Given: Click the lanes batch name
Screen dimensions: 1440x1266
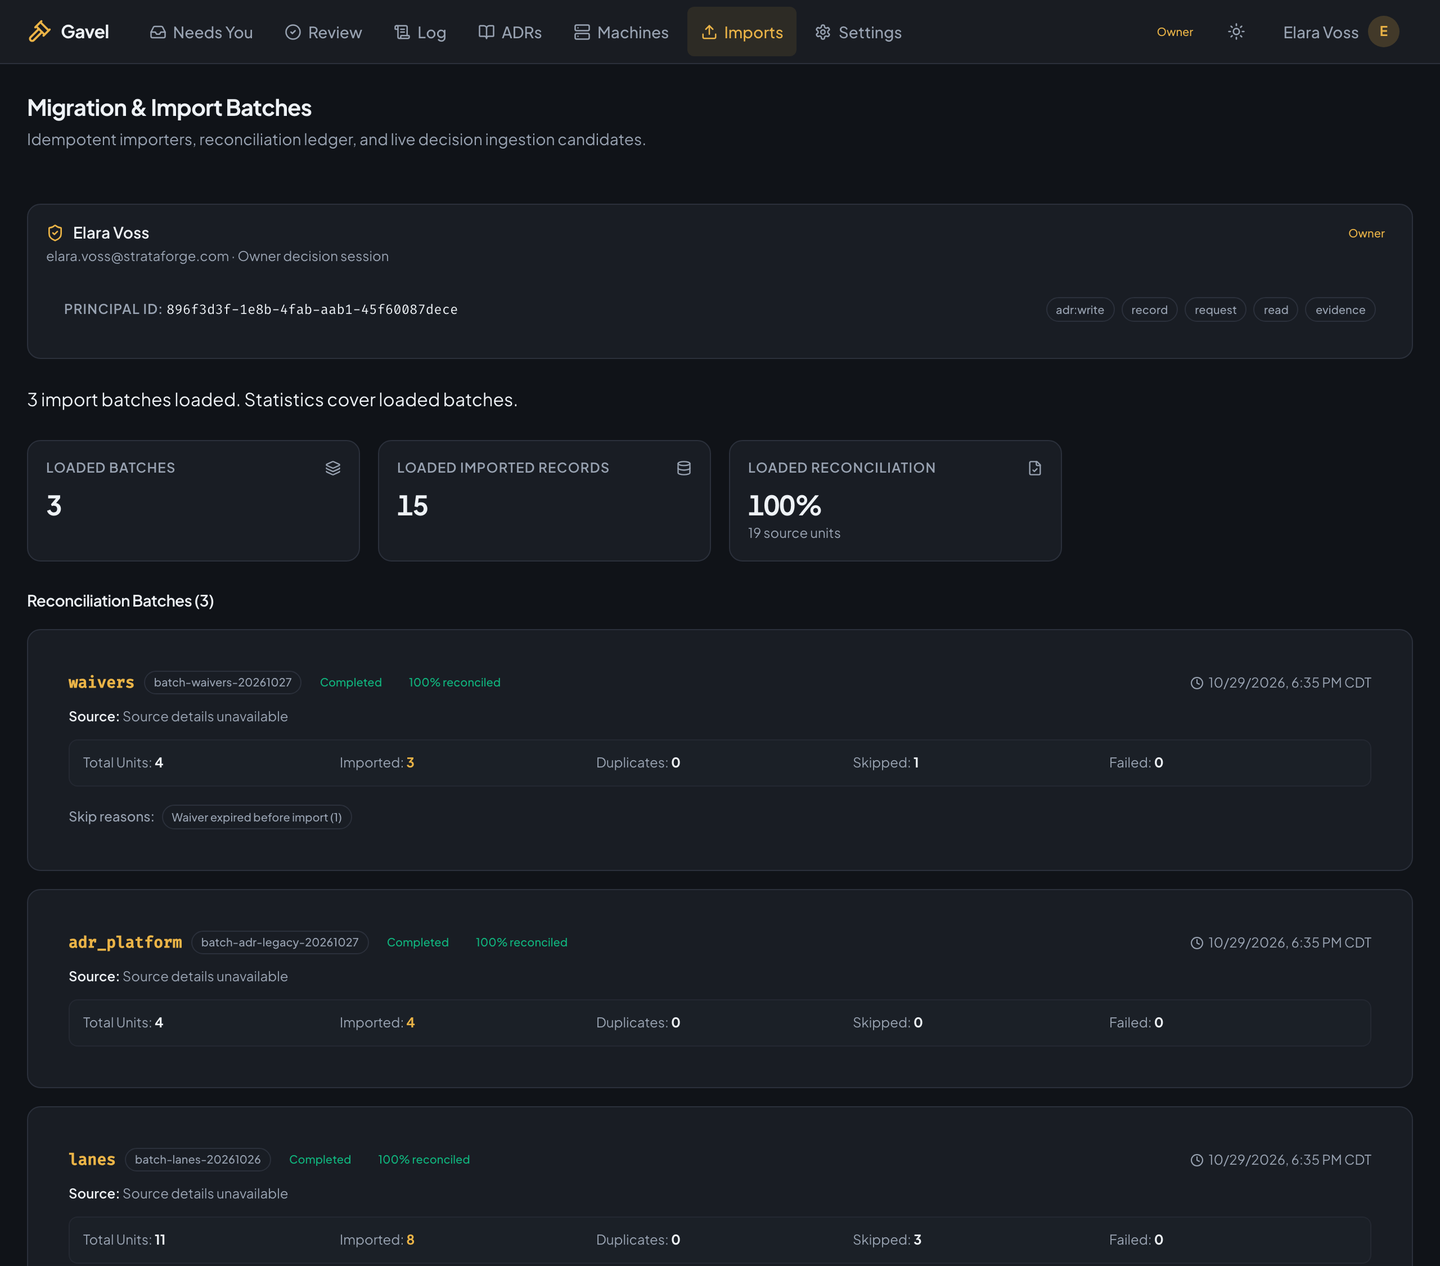Looking at the screenshot, I should pyautogui.click(x=92, y=1159).
